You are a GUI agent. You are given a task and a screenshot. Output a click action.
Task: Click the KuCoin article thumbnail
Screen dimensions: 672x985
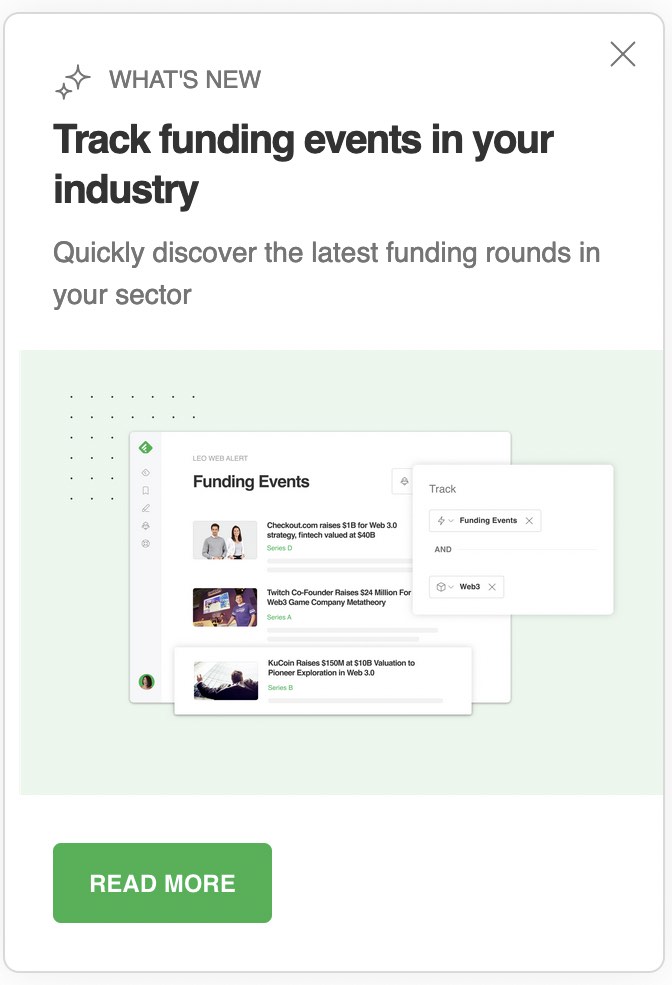[225, 679]
